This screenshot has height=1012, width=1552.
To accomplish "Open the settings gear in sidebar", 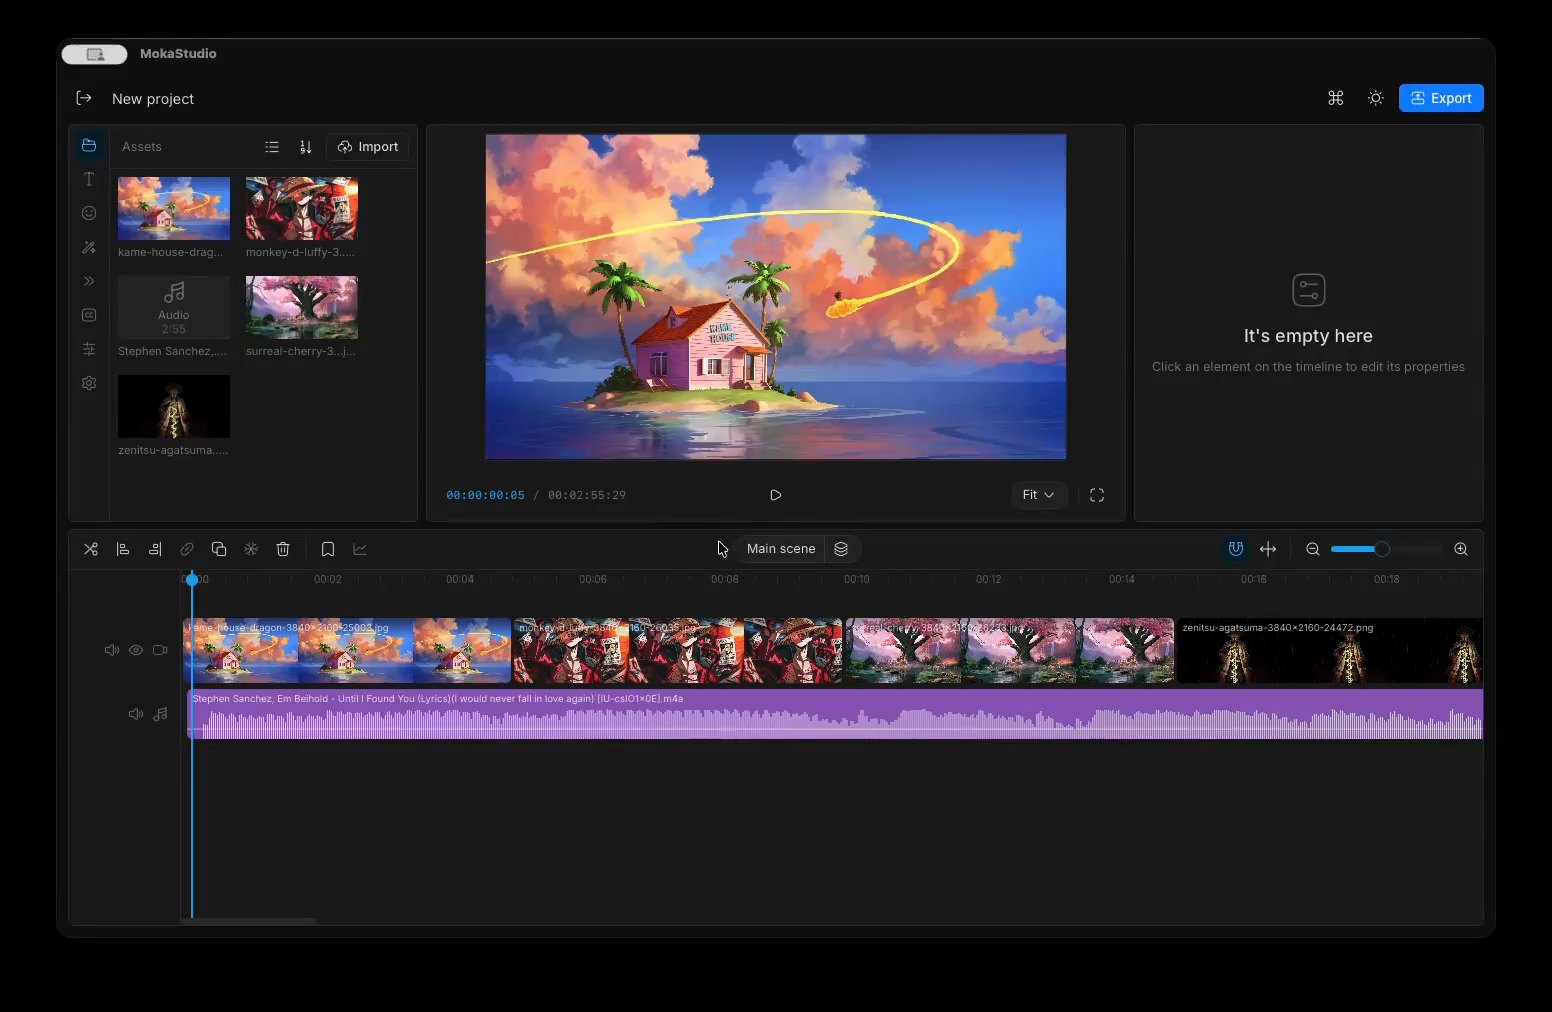I will [89, 383].
